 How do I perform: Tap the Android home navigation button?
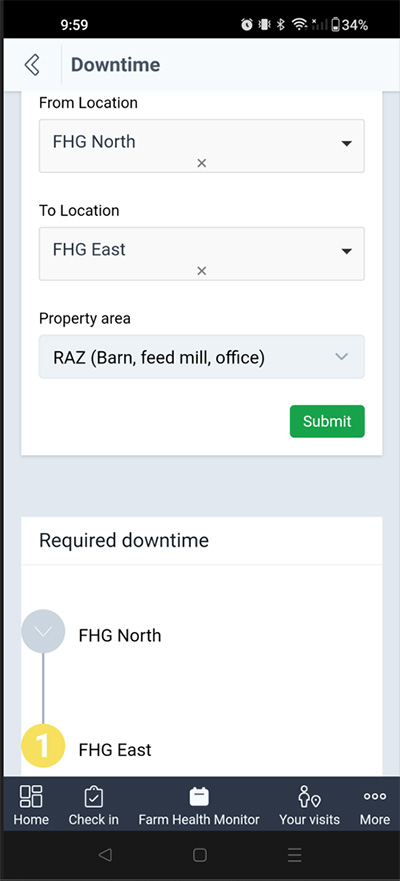(199, 855)
